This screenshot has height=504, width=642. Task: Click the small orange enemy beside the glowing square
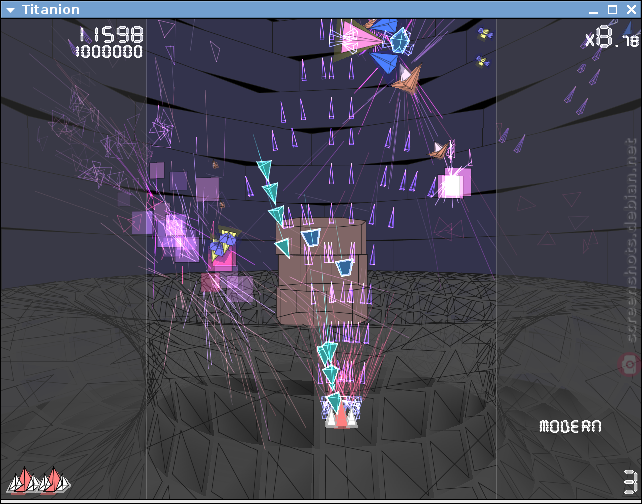coord(440,150)
